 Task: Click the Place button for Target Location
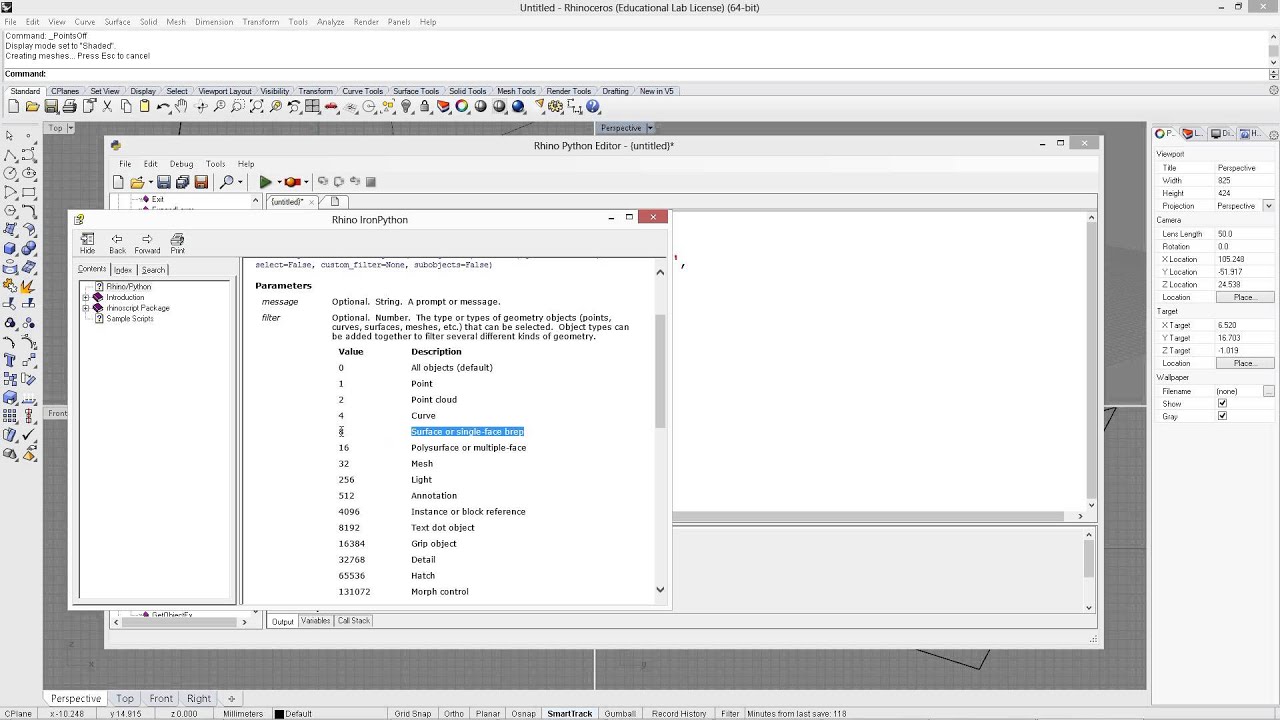coord(1244,363)
